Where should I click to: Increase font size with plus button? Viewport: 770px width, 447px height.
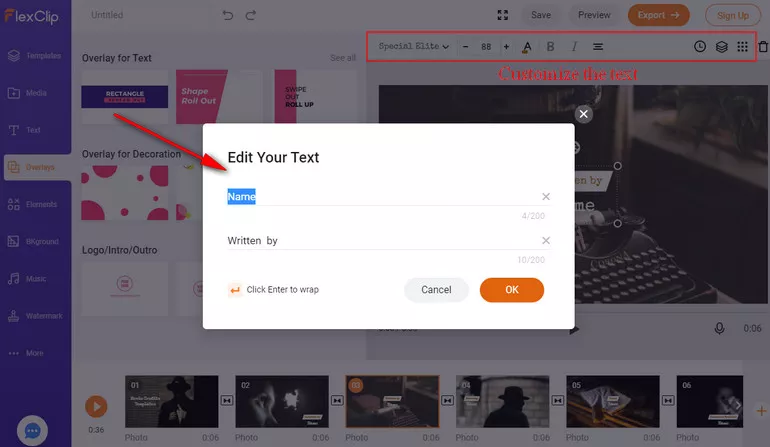coord(506,47)
